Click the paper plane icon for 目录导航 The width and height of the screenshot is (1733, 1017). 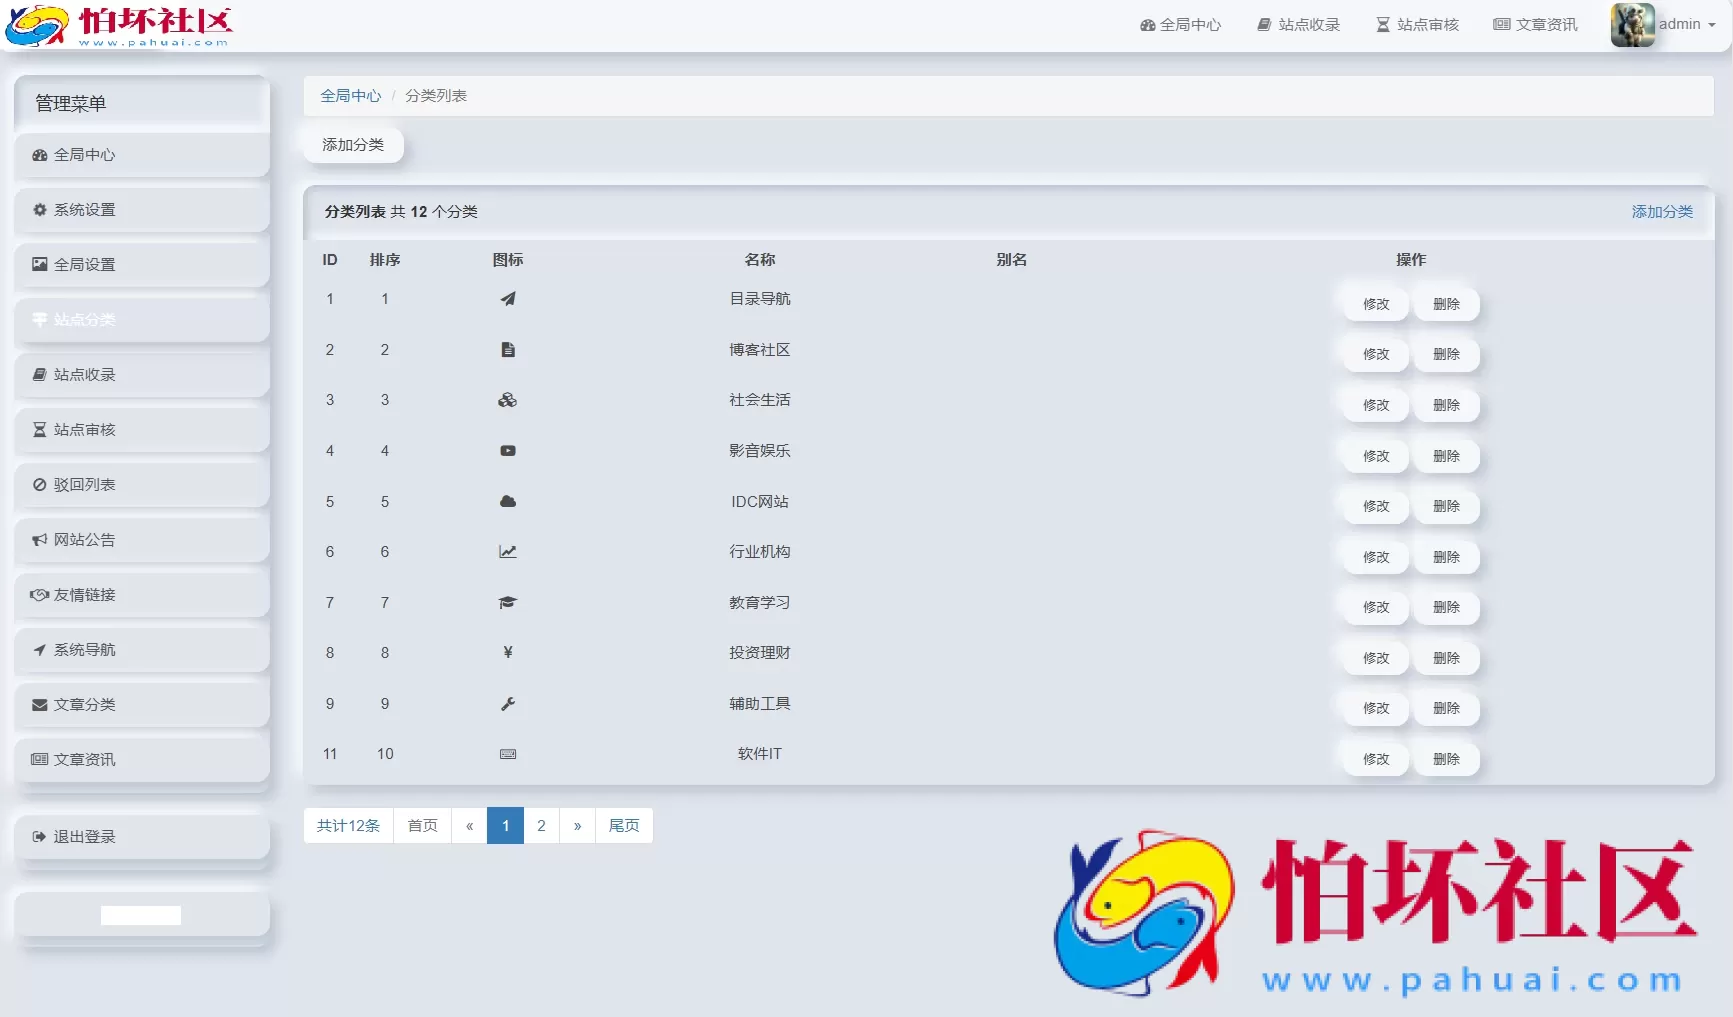(508, 298)
